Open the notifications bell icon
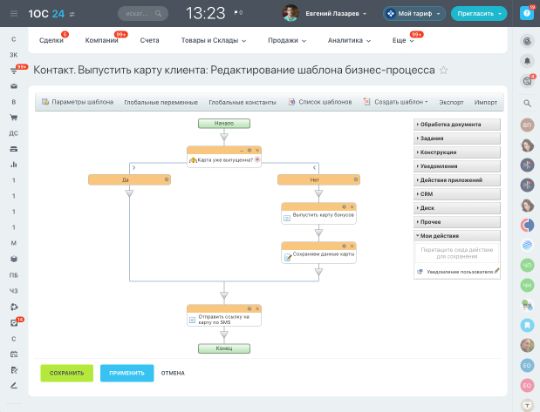This screenshot has width=540, height=412. click(x=527, y=61)
